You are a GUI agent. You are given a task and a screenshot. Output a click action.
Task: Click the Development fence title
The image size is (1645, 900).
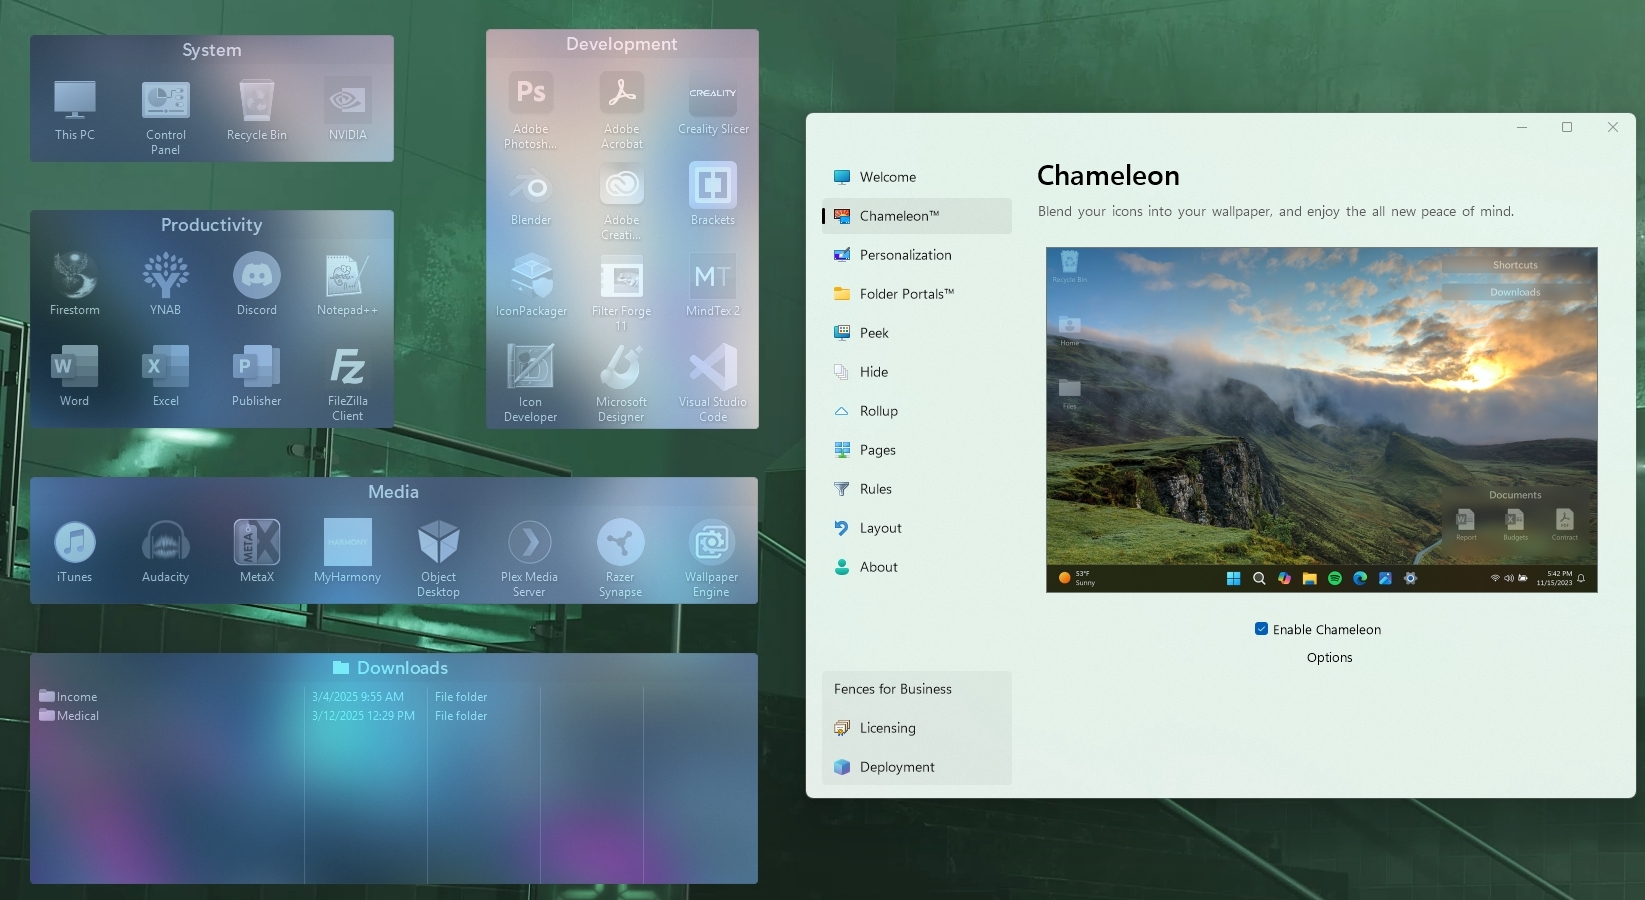[622, 44]
